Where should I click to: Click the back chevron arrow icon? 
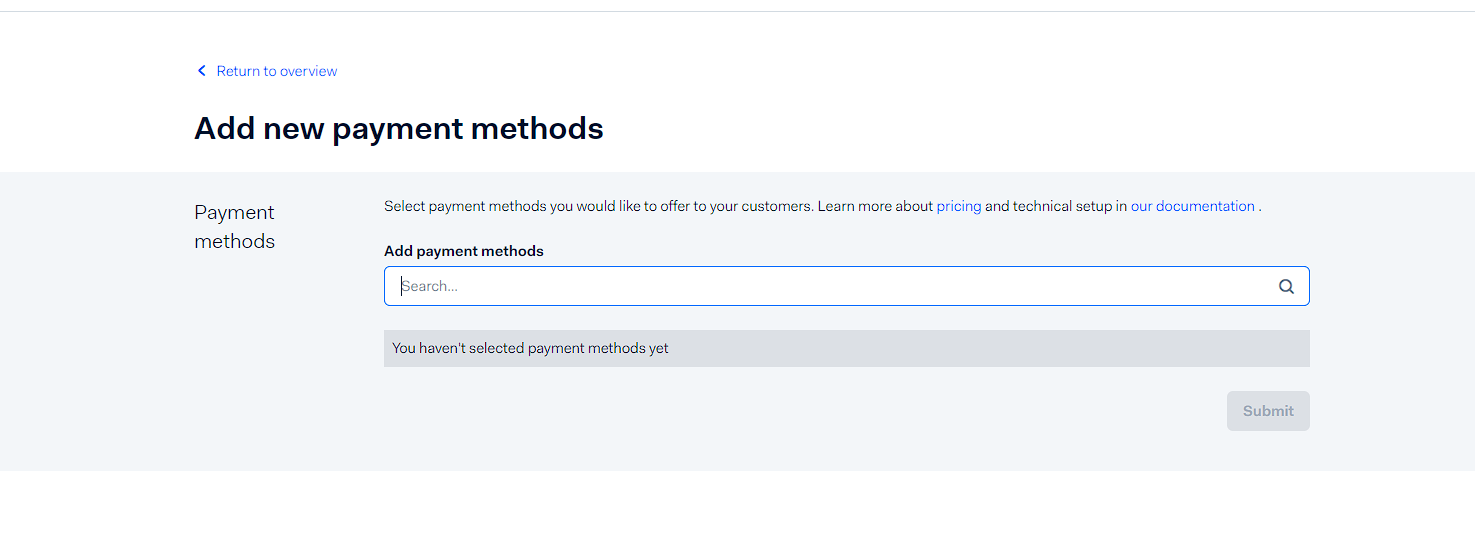click(201, 71)
